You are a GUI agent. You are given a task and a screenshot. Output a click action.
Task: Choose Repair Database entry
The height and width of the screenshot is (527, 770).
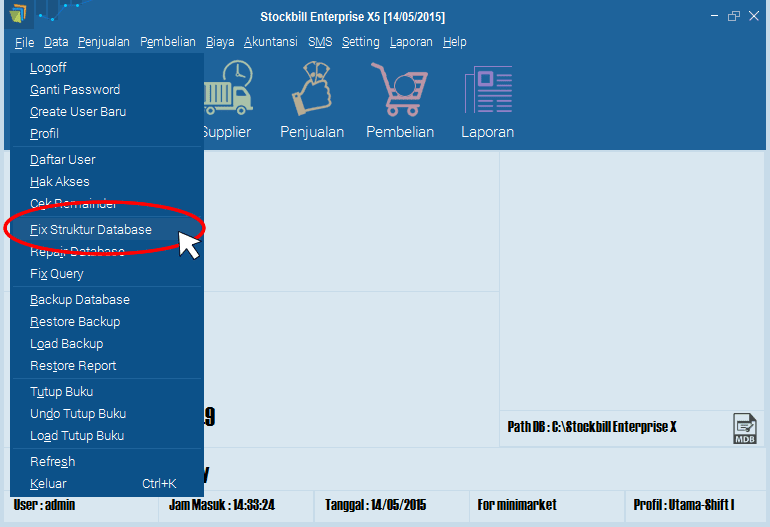point(107,252)
